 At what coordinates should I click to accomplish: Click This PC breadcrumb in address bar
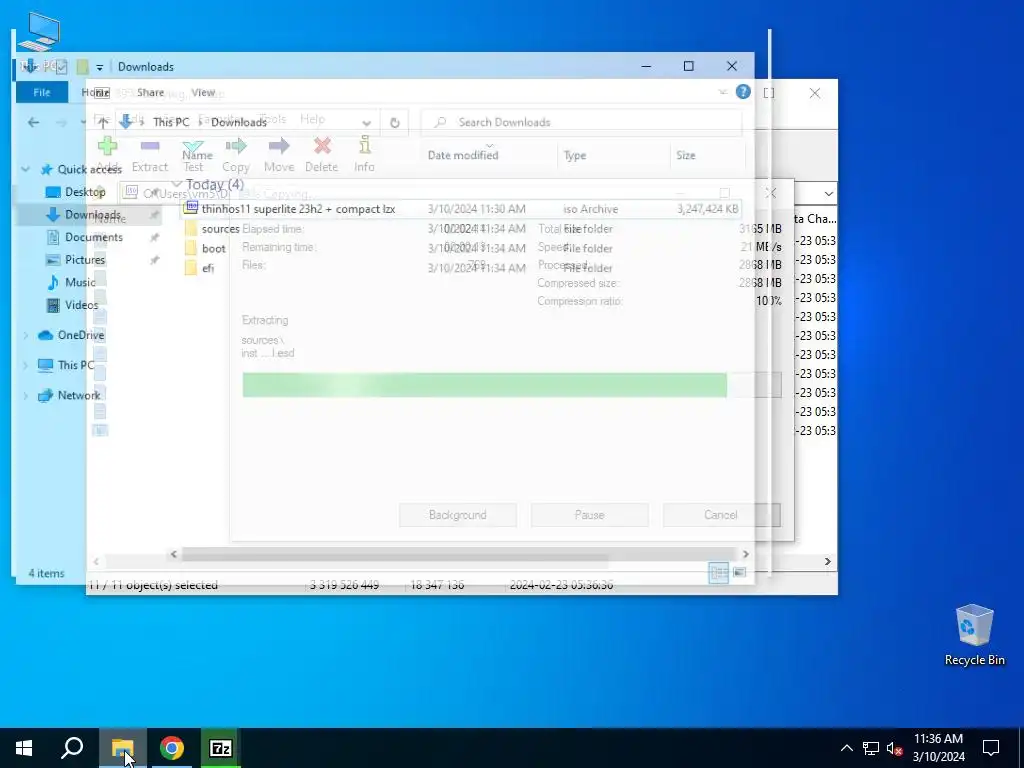(x=171, y=122)
